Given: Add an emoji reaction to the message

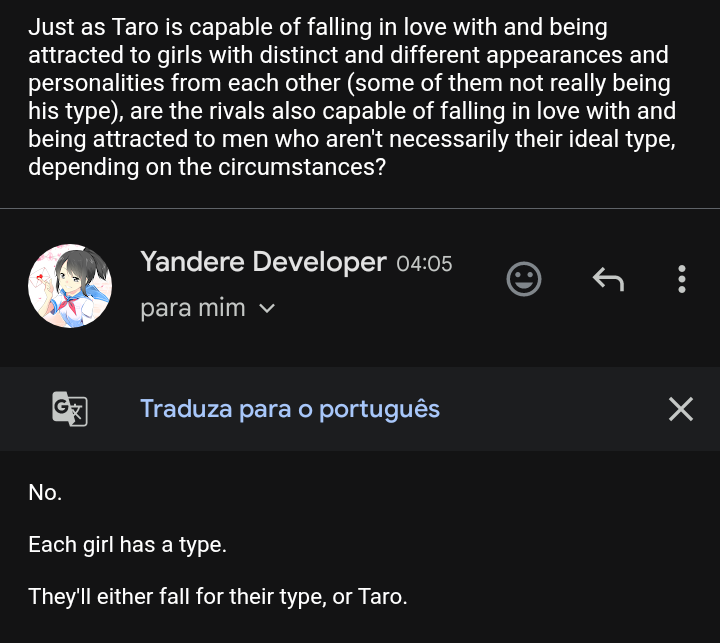Looking at the screenshot, I should pyautogui.click(x=524, y=279).
